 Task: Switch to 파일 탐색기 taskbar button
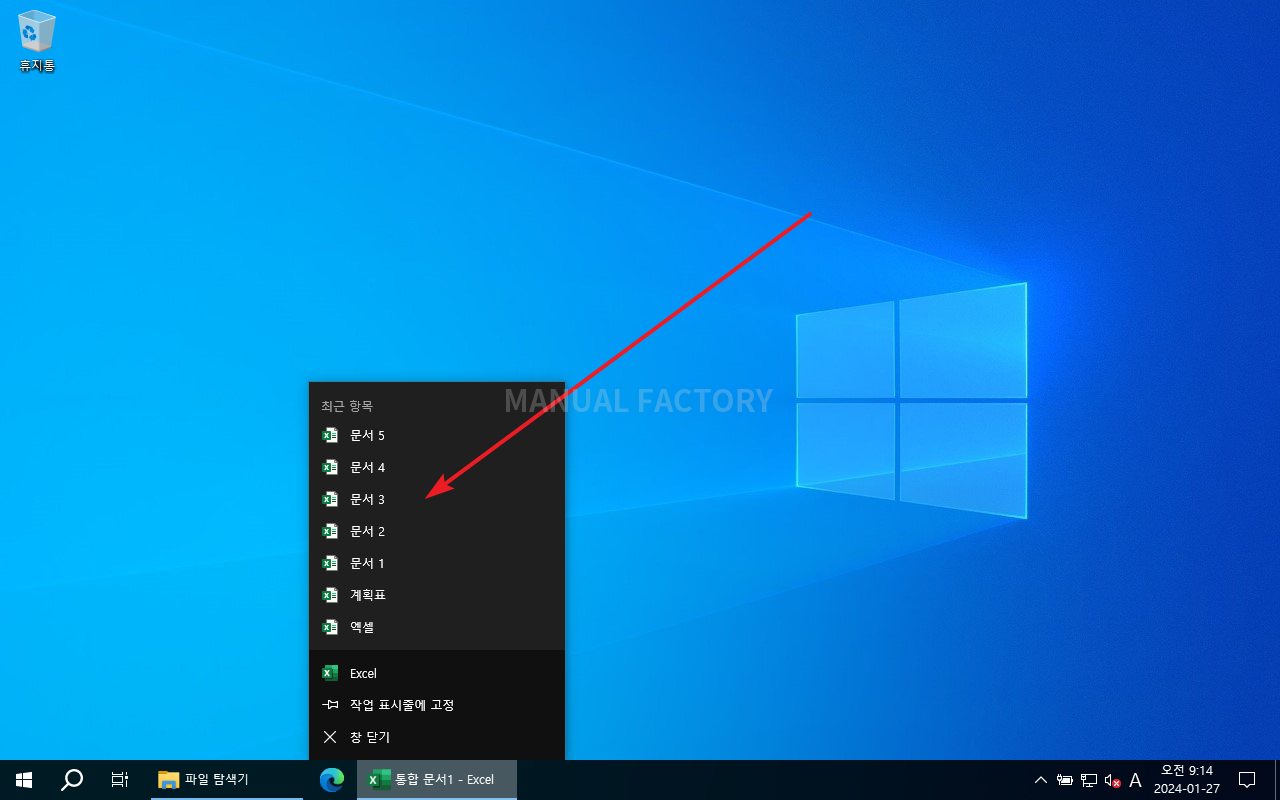(x=228, y=780)
